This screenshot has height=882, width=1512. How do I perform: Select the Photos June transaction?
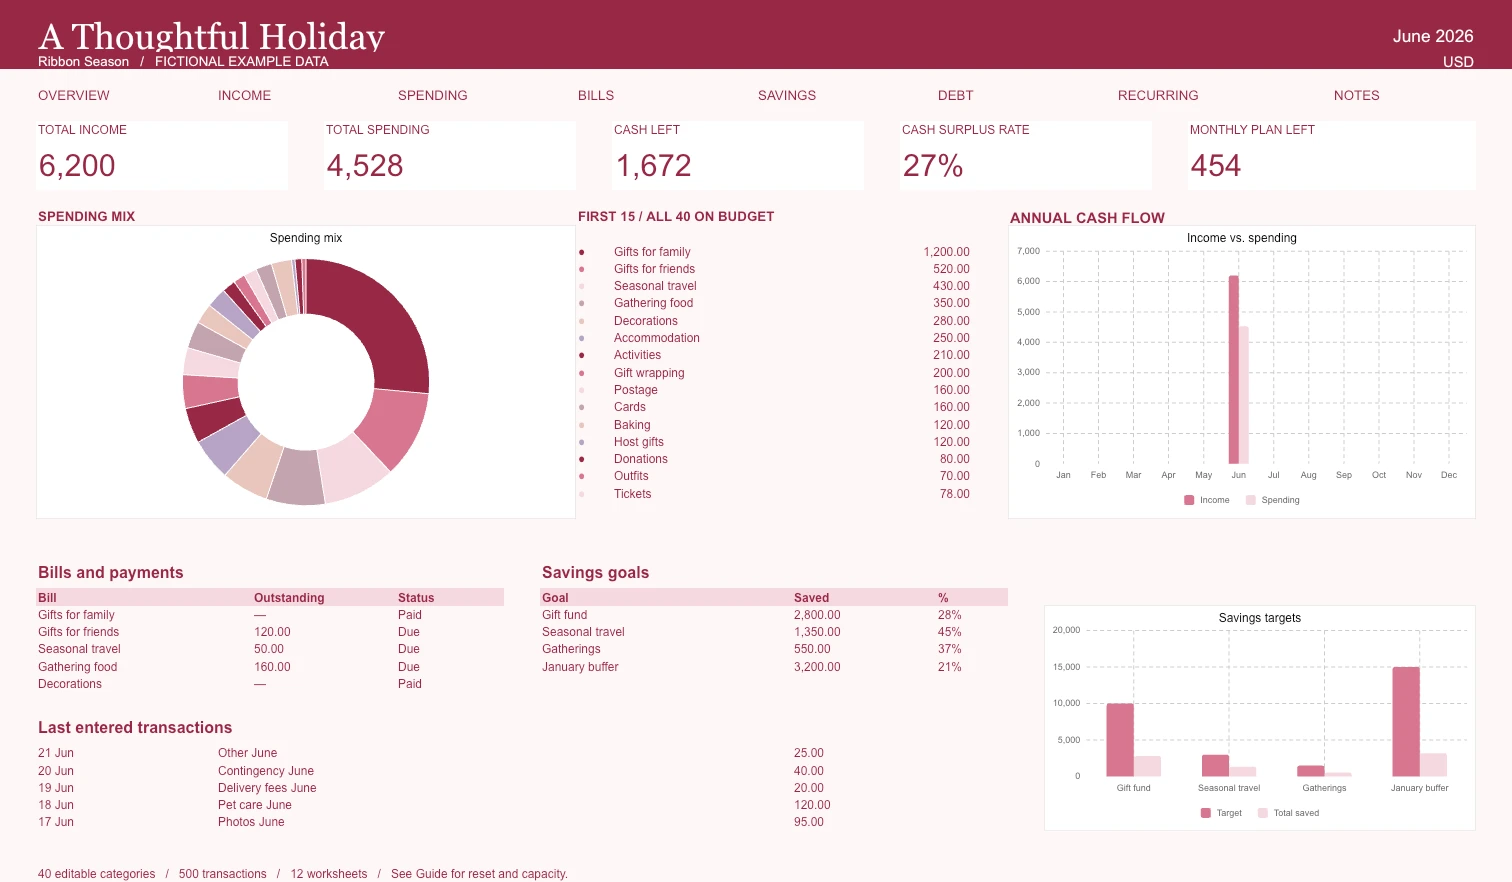251,822
